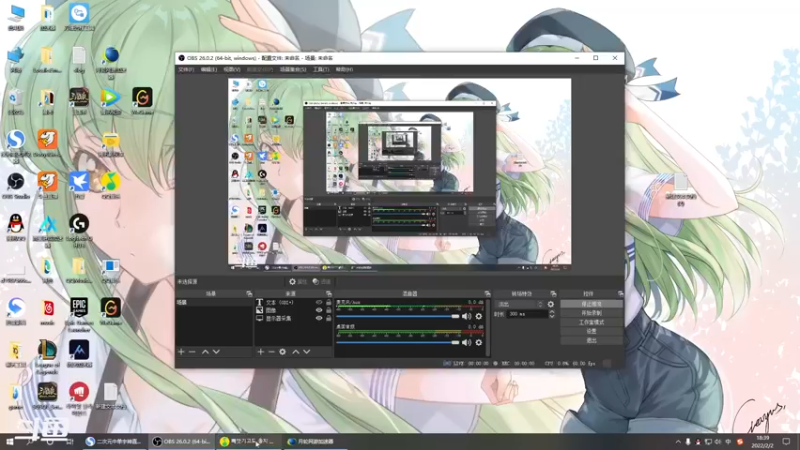Viewport: 800px width, 450px height.
Task: Remove selected source with minus icon
Action: point(271,352)
